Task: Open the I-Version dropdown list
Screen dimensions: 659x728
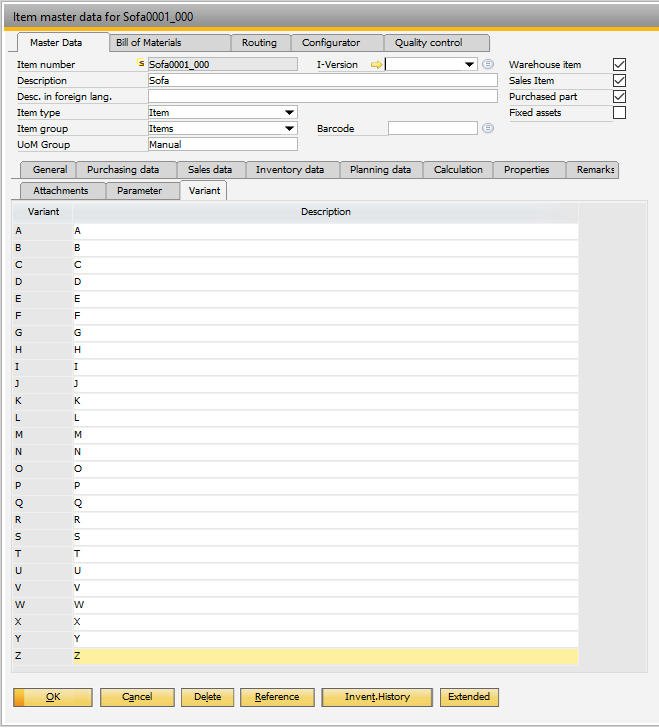Action: pyautogui.click(x=469, y=65)
